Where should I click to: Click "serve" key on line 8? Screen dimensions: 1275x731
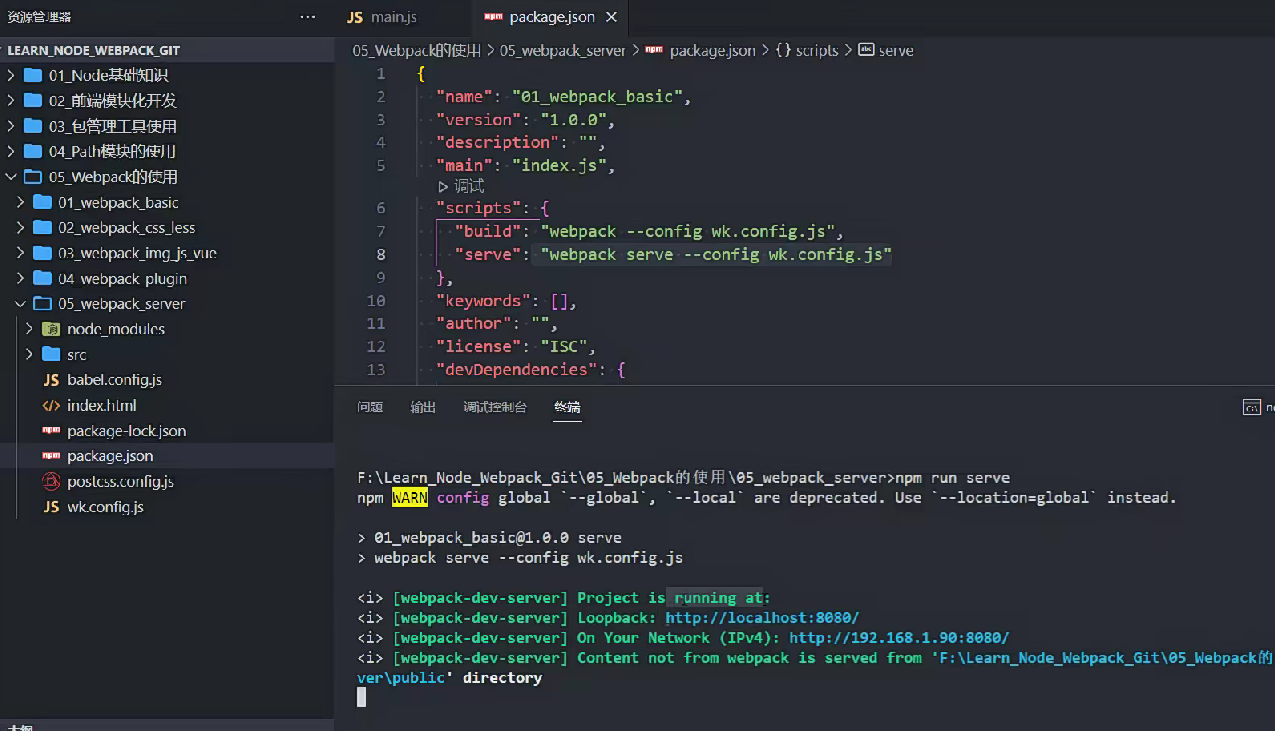(x=488, y=255)
